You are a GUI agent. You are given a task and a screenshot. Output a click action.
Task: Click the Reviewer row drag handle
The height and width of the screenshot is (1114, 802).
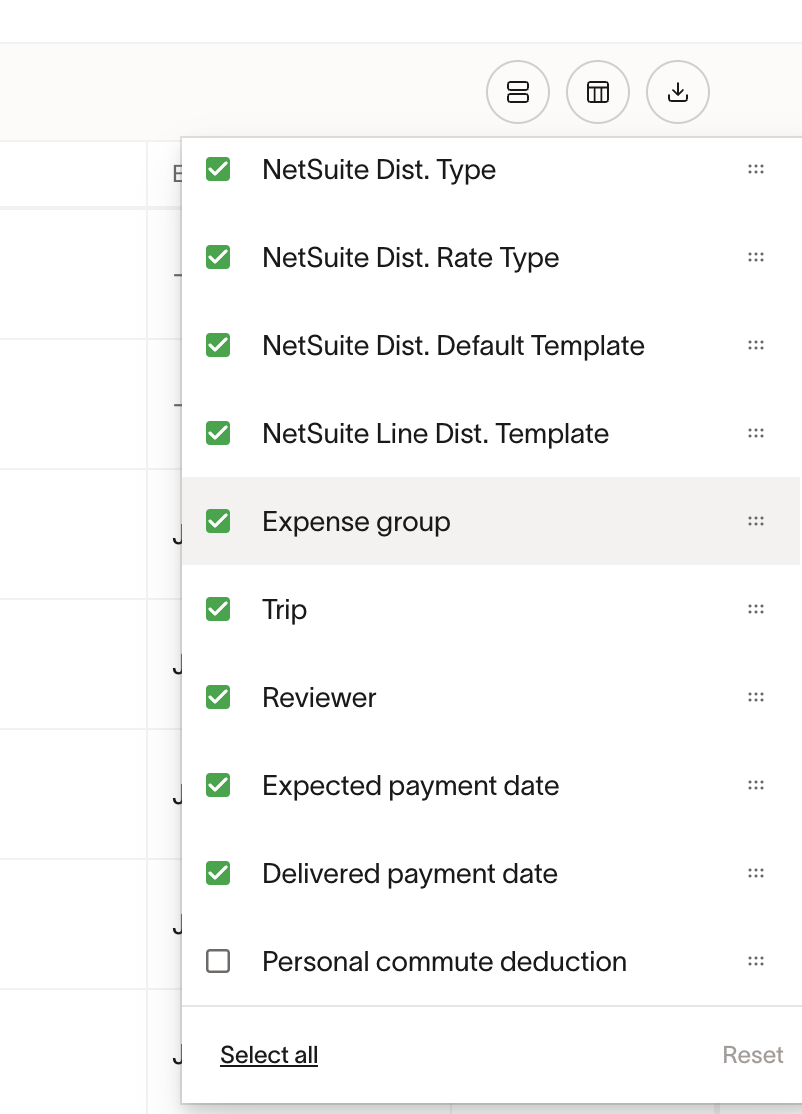point(756,698)
